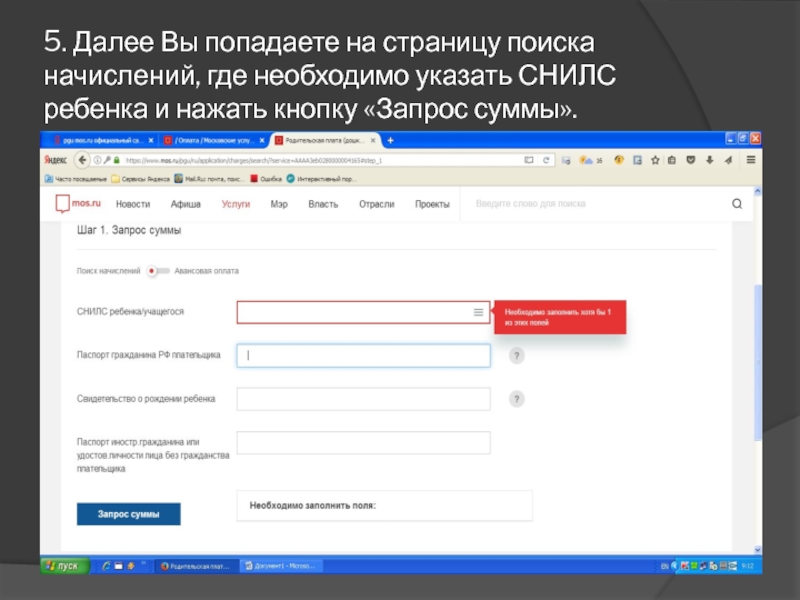Toggle Поиск начислений / Авансовая оплата switch
800x600 pixels.
pyautogui.click(x=157, y=271)
